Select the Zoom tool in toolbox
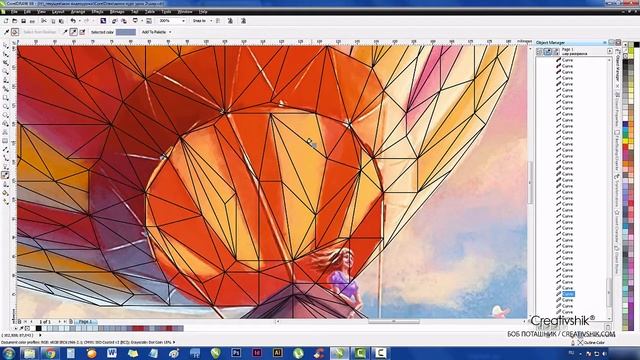 click(x=6, y=71)
